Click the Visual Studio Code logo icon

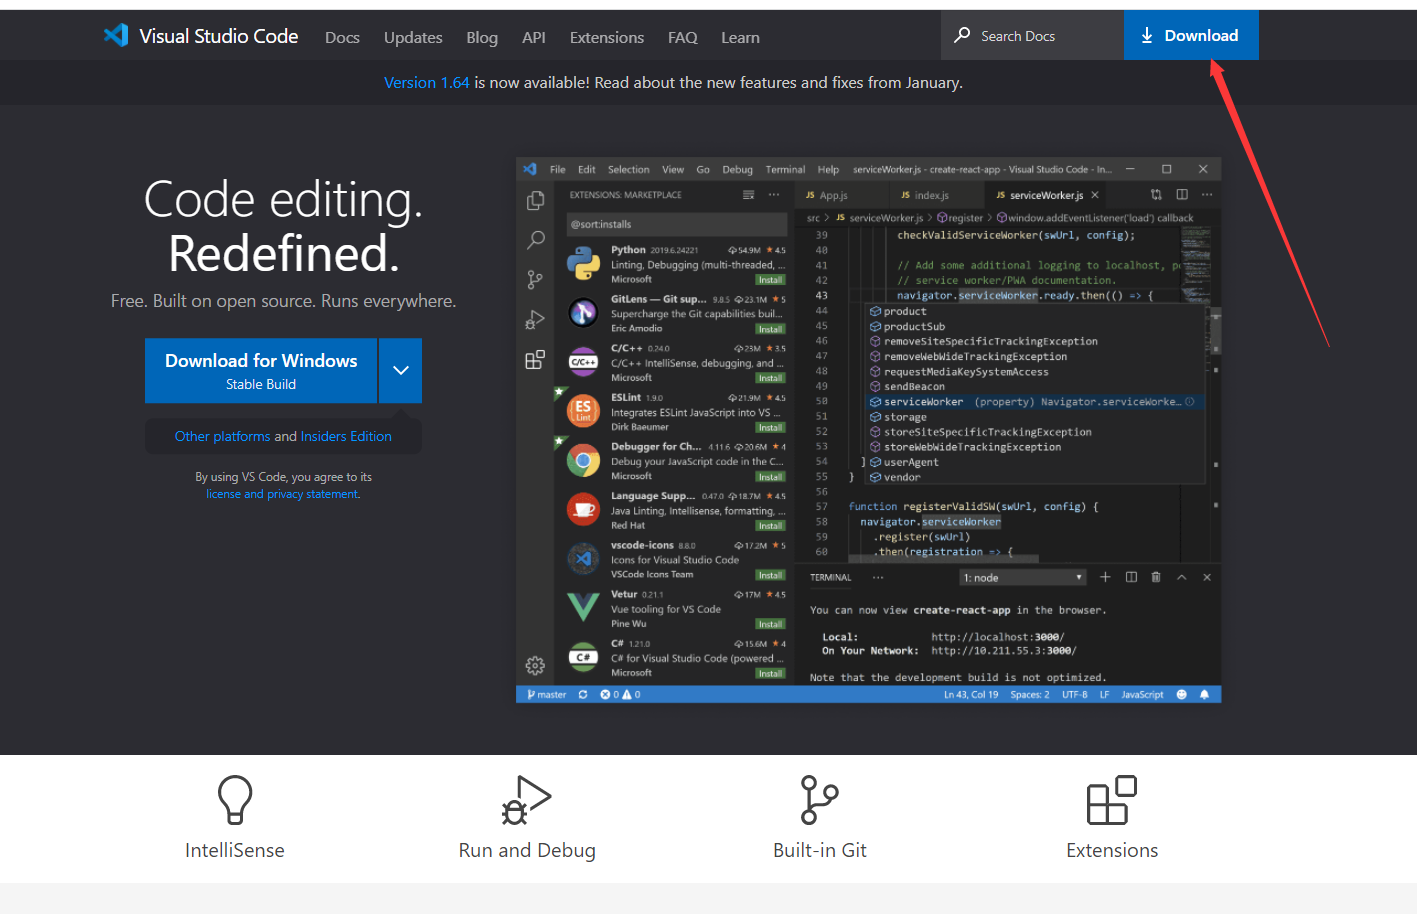[116, 35]
